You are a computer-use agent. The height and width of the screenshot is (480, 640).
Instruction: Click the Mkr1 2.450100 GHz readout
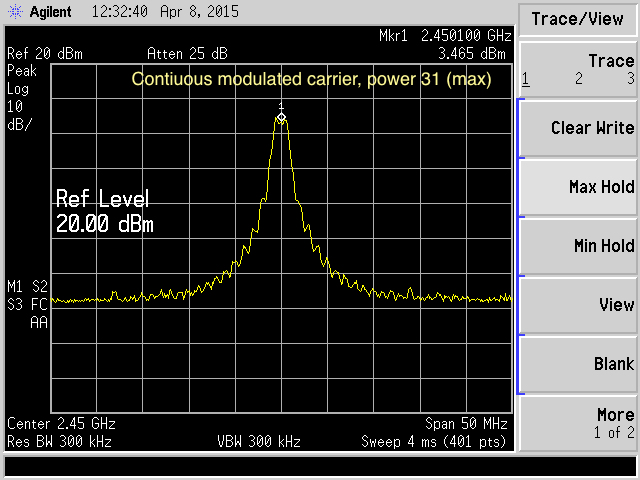pos(445,36)
